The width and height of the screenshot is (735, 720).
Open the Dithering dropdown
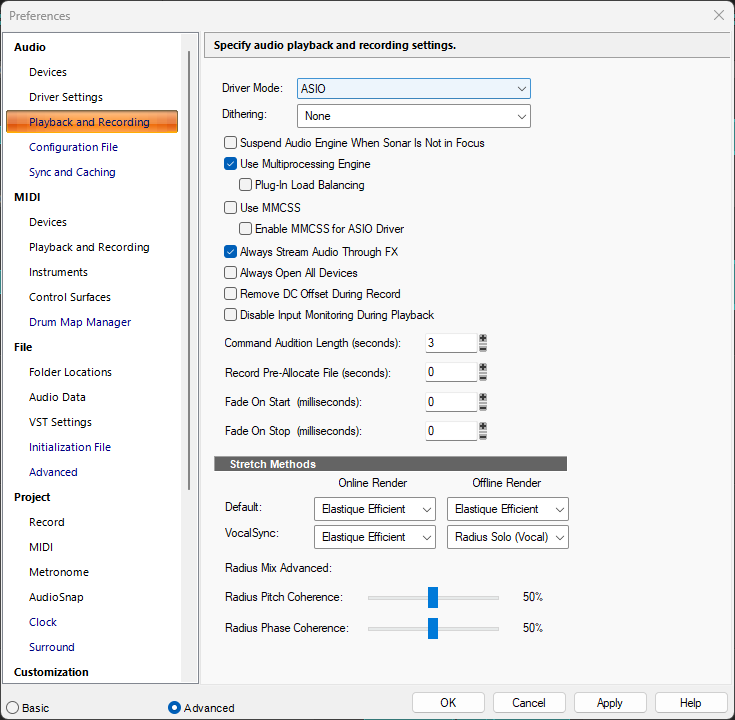click(x=413, y=116)
